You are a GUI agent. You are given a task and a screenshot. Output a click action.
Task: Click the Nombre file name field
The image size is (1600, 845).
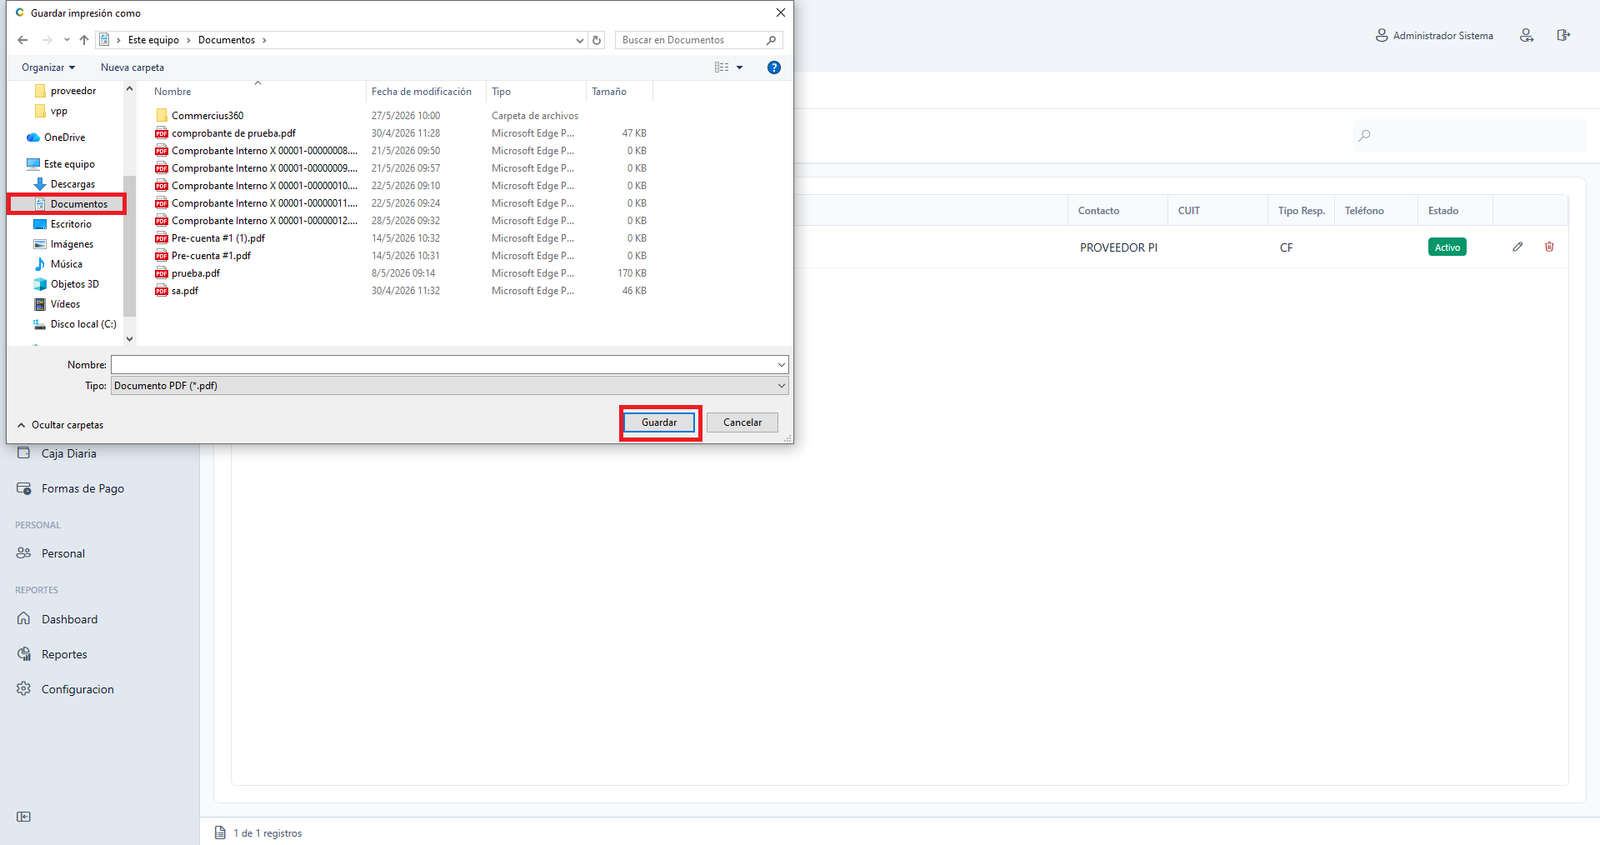(x=449, y=365)
